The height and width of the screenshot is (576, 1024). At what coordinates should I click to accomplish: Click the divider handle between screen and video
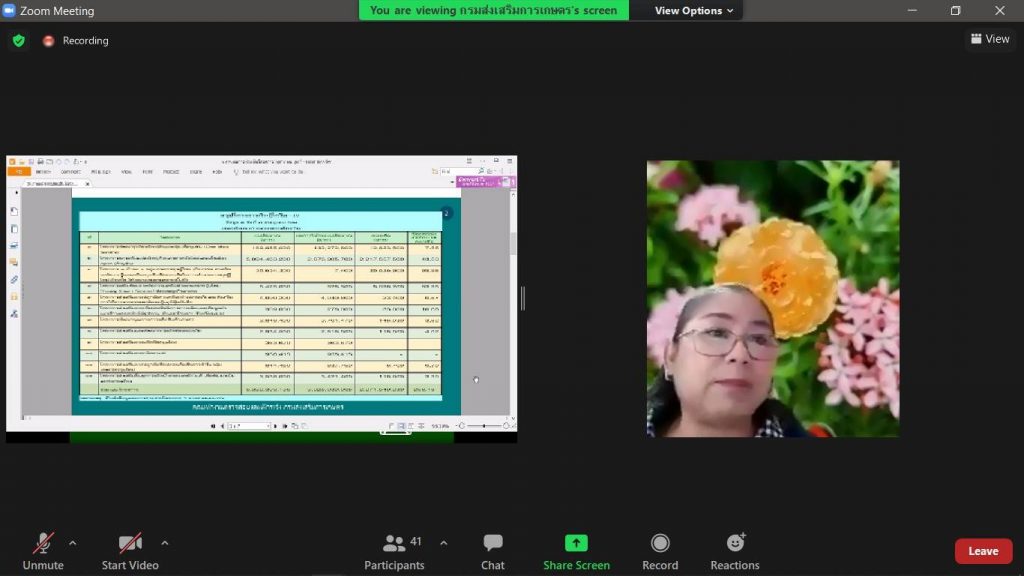pos(522,298)
